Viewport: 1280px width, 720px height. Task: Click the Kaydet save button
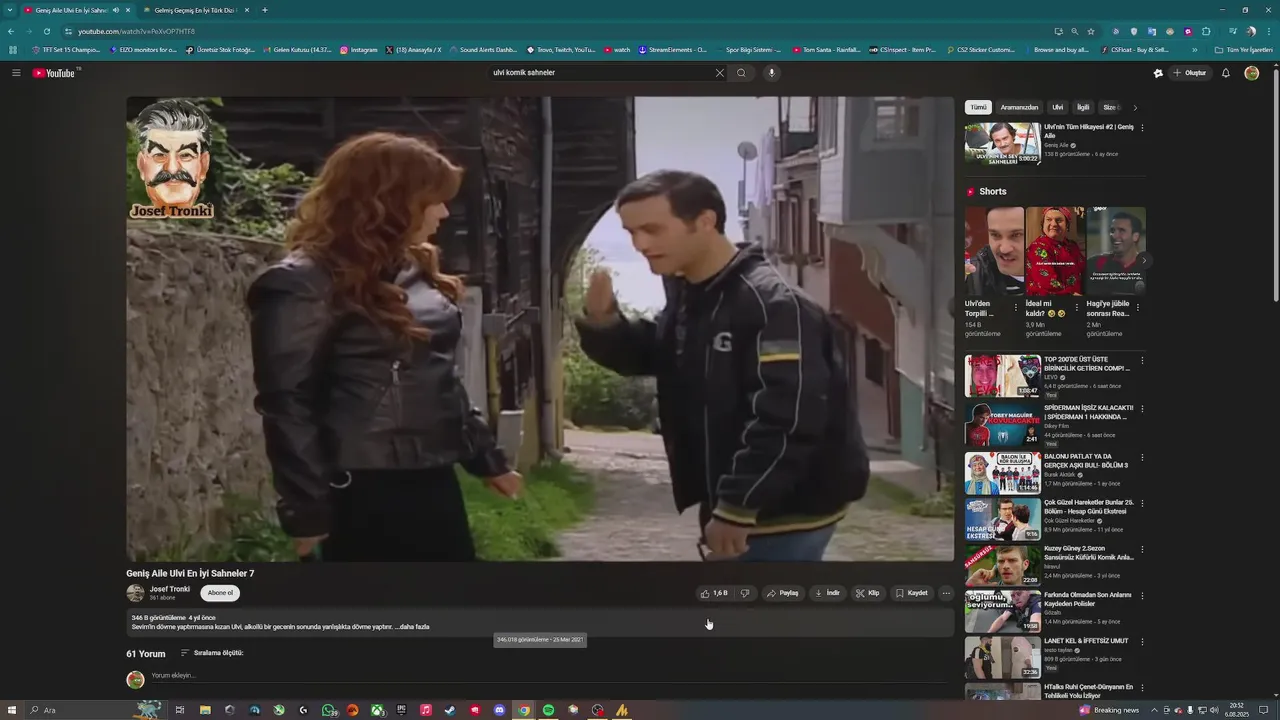point(911,593)
